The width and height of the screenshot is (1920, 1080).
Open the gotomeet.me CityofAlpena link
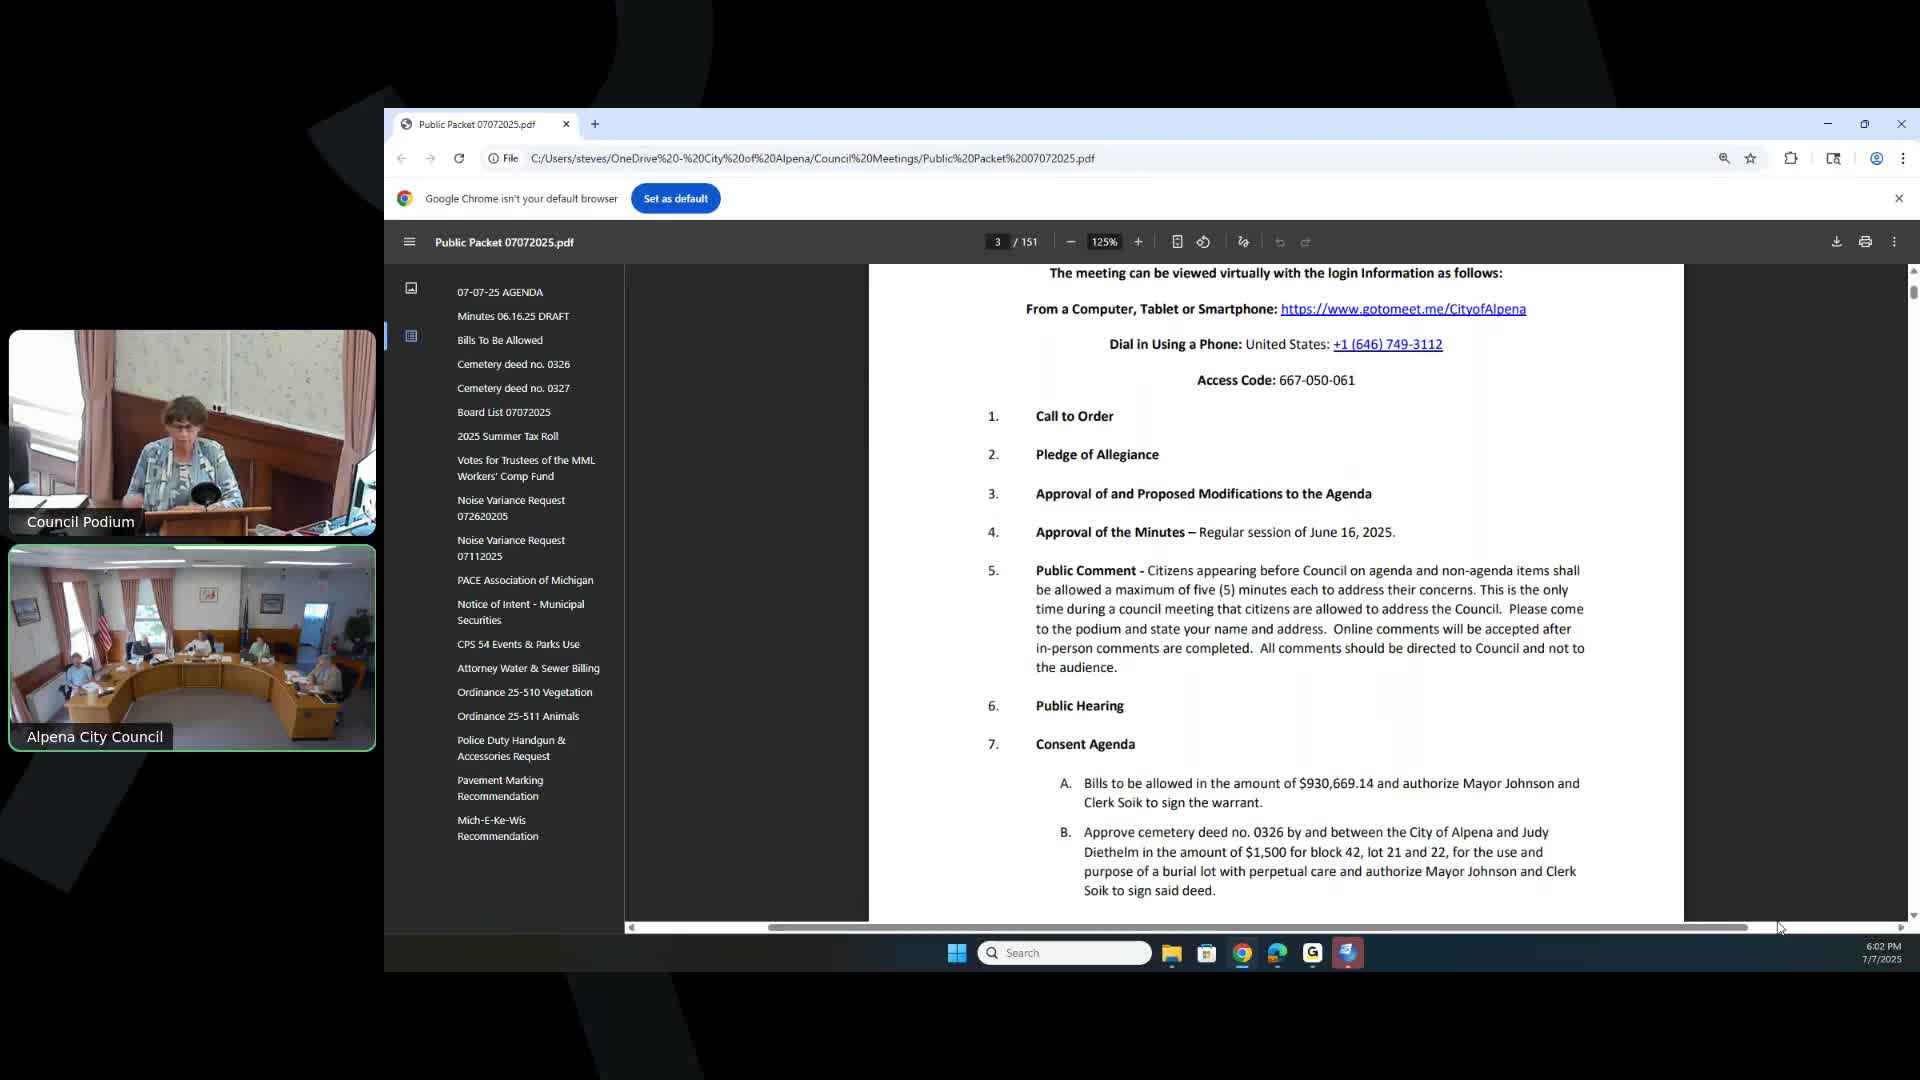click(x=1403, y=309)
